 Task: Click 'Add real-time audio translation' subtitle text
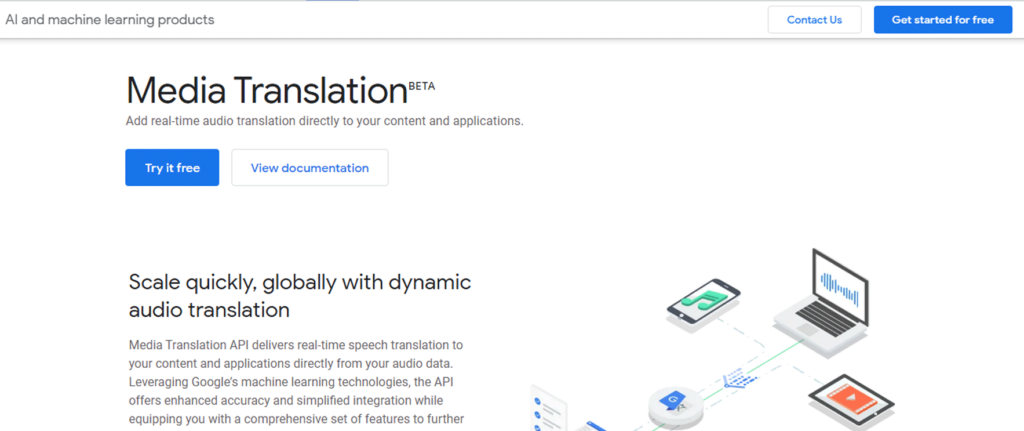coord(325,121)
